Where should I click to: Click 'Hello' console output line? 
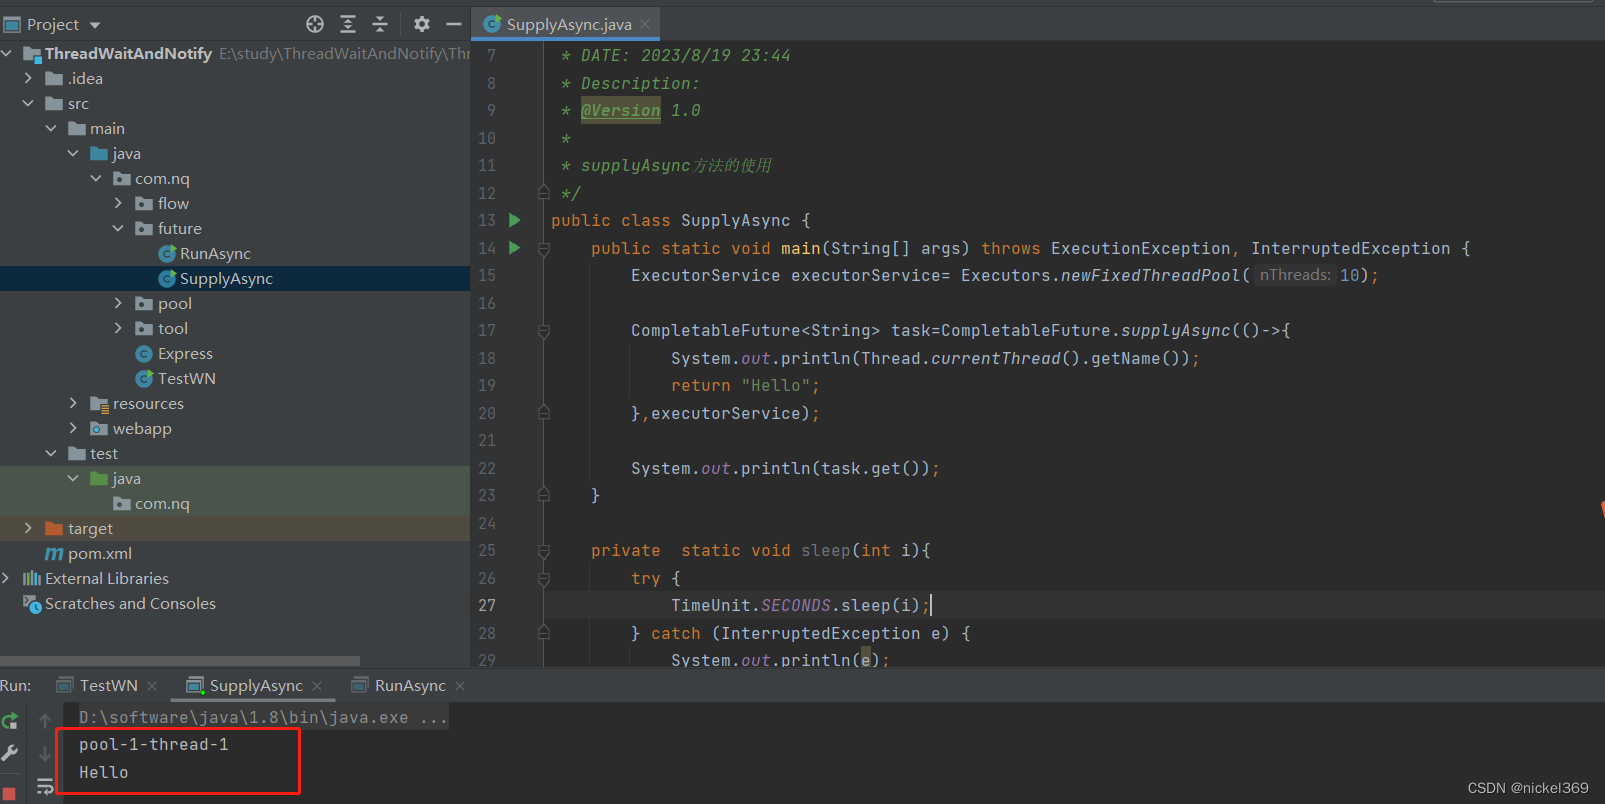(104, 772)
